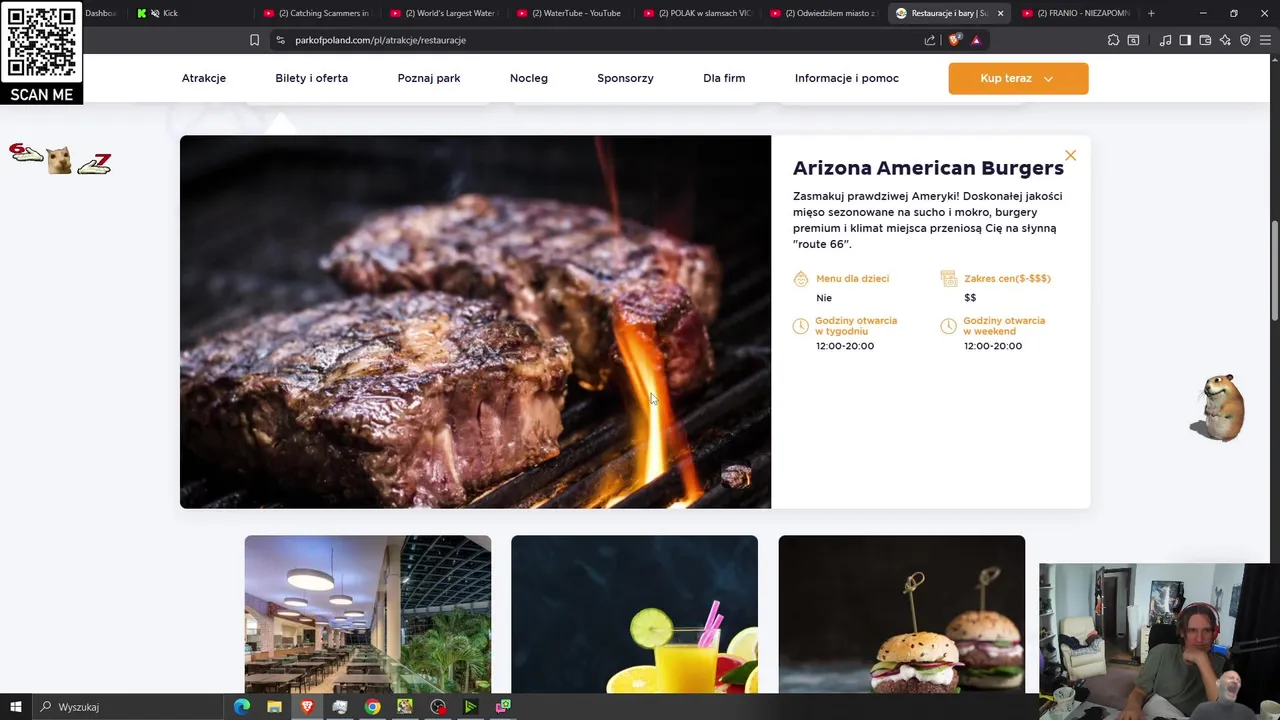The width and height of the screenshot is (1280, 720).
Task: Open Google Chrome from the taskbar
Action: (372, 707)
